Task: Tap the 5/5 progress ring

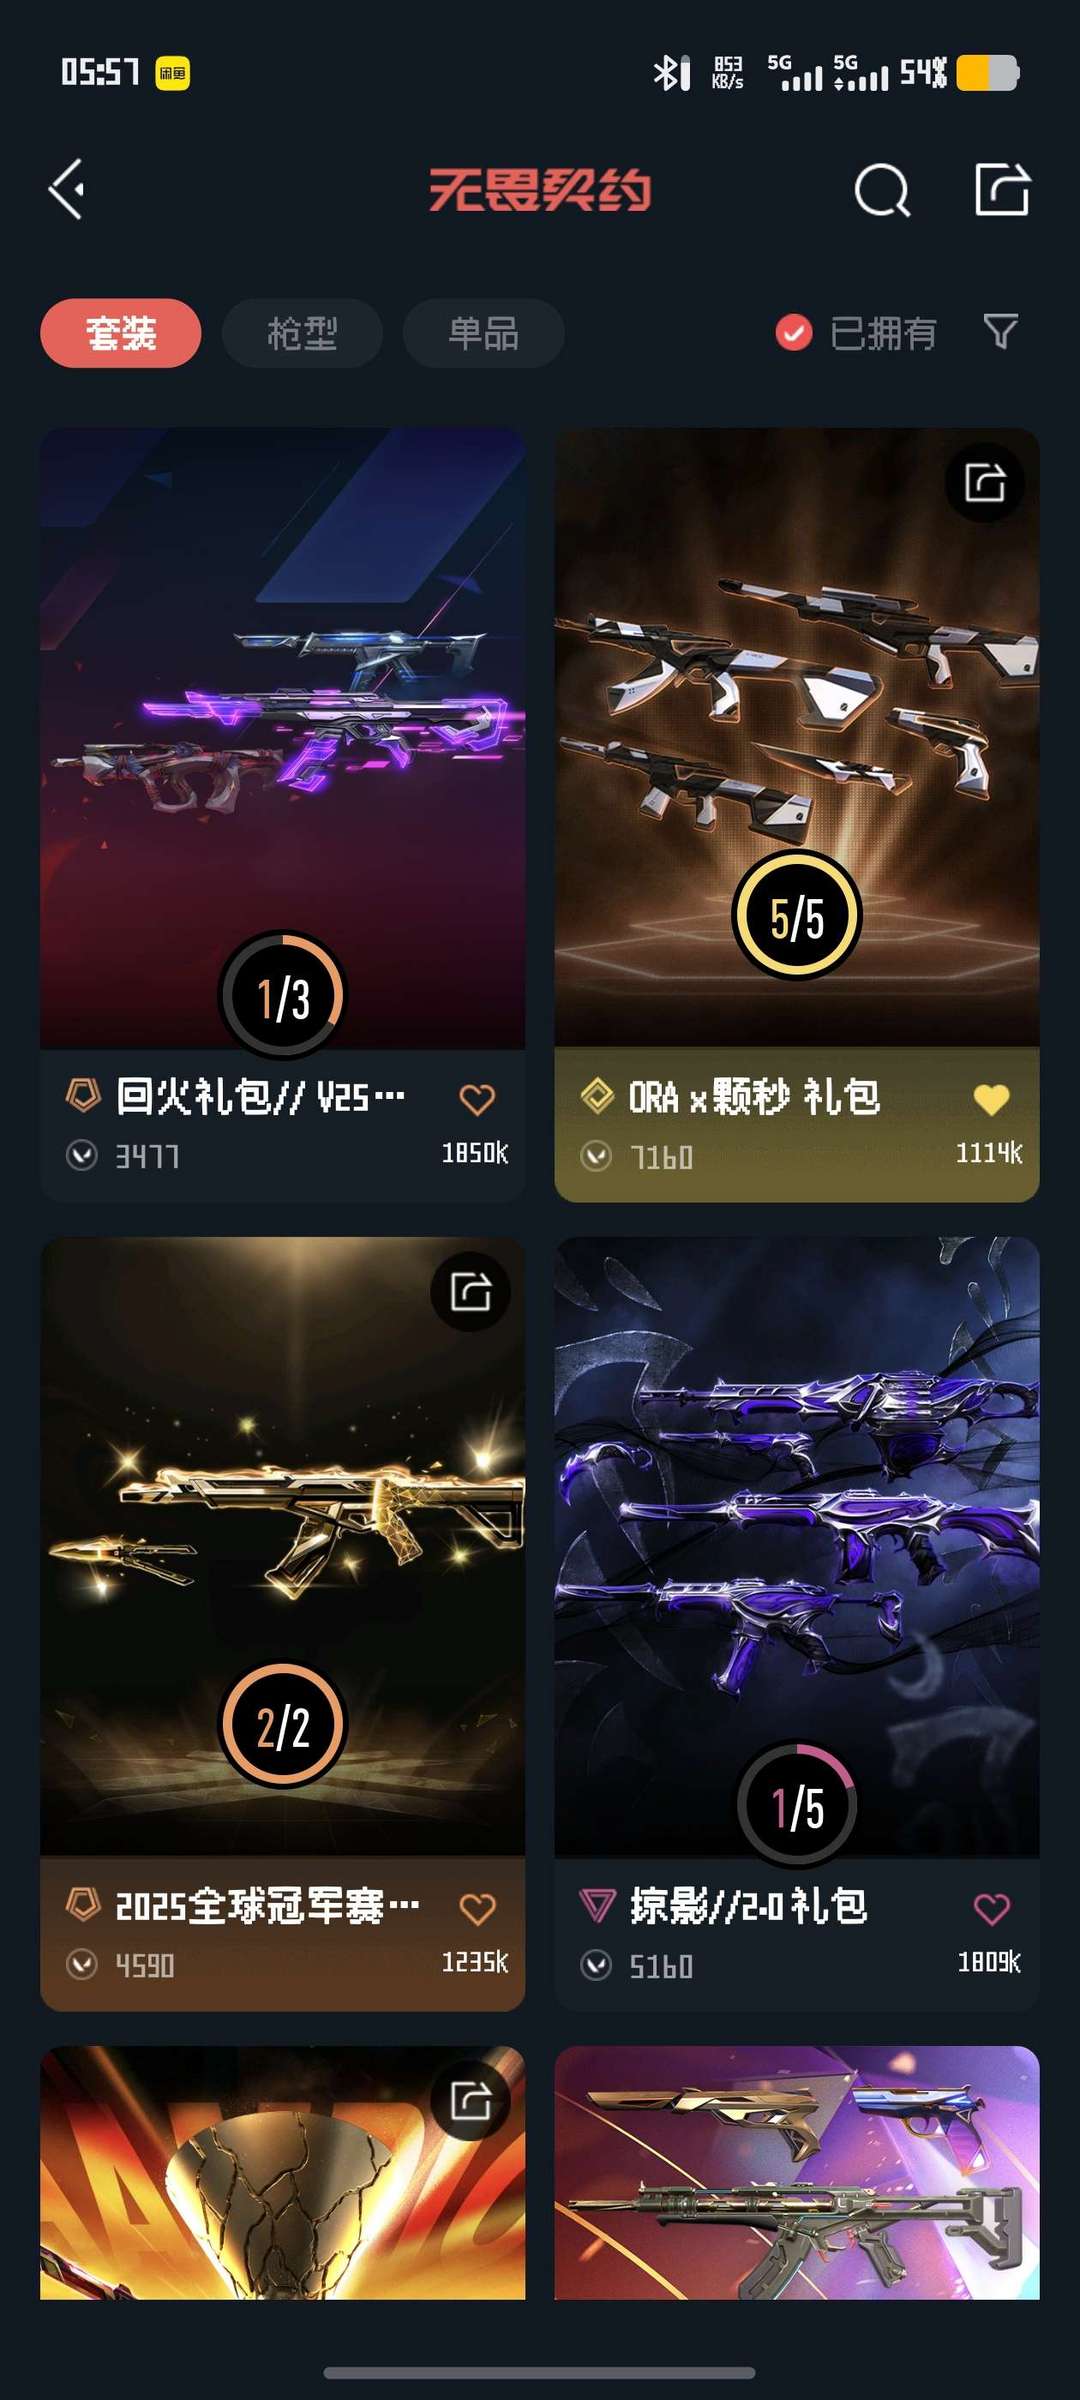Action: 797,916
